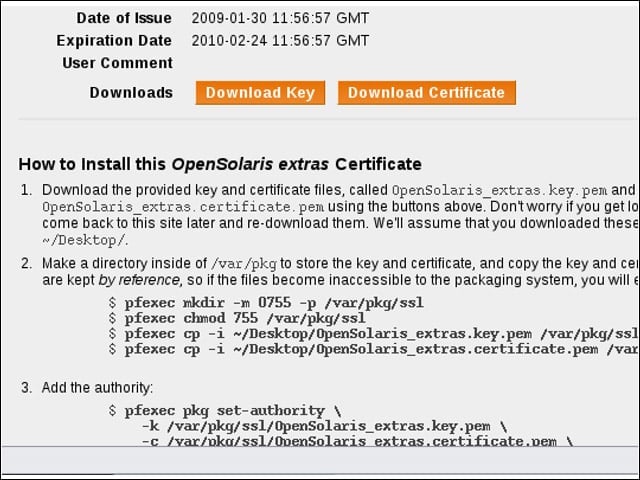Screen dimensions: 640x480
Task: Select the issue date value 2009-01-30 11:56:57 GMT
Action: pyautogui.click(x=280, y=18)
